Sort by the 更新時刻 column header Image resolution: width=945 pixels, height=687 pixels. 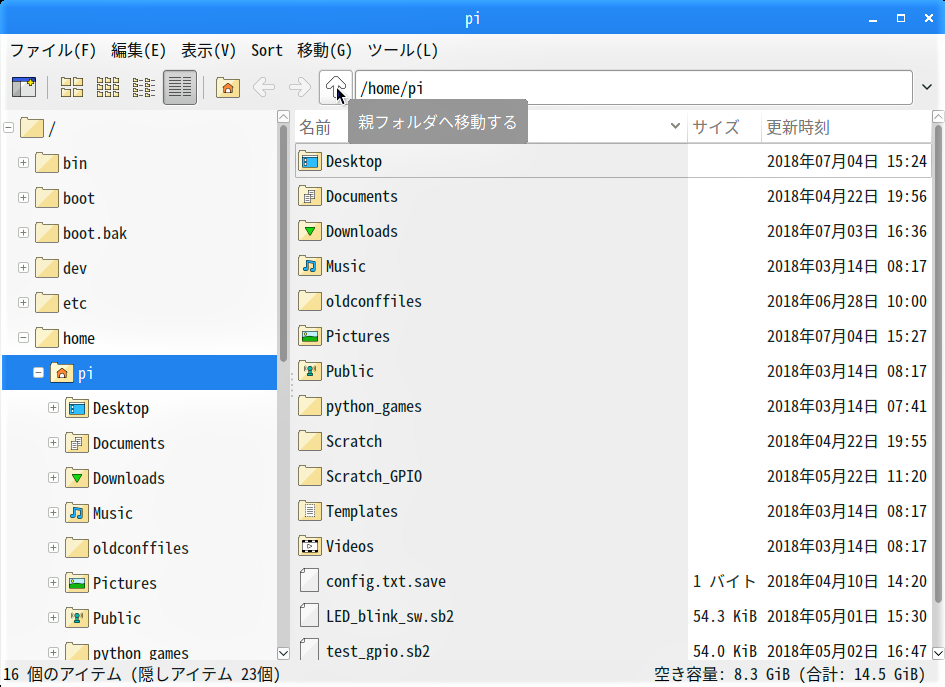tap(798, 127)
